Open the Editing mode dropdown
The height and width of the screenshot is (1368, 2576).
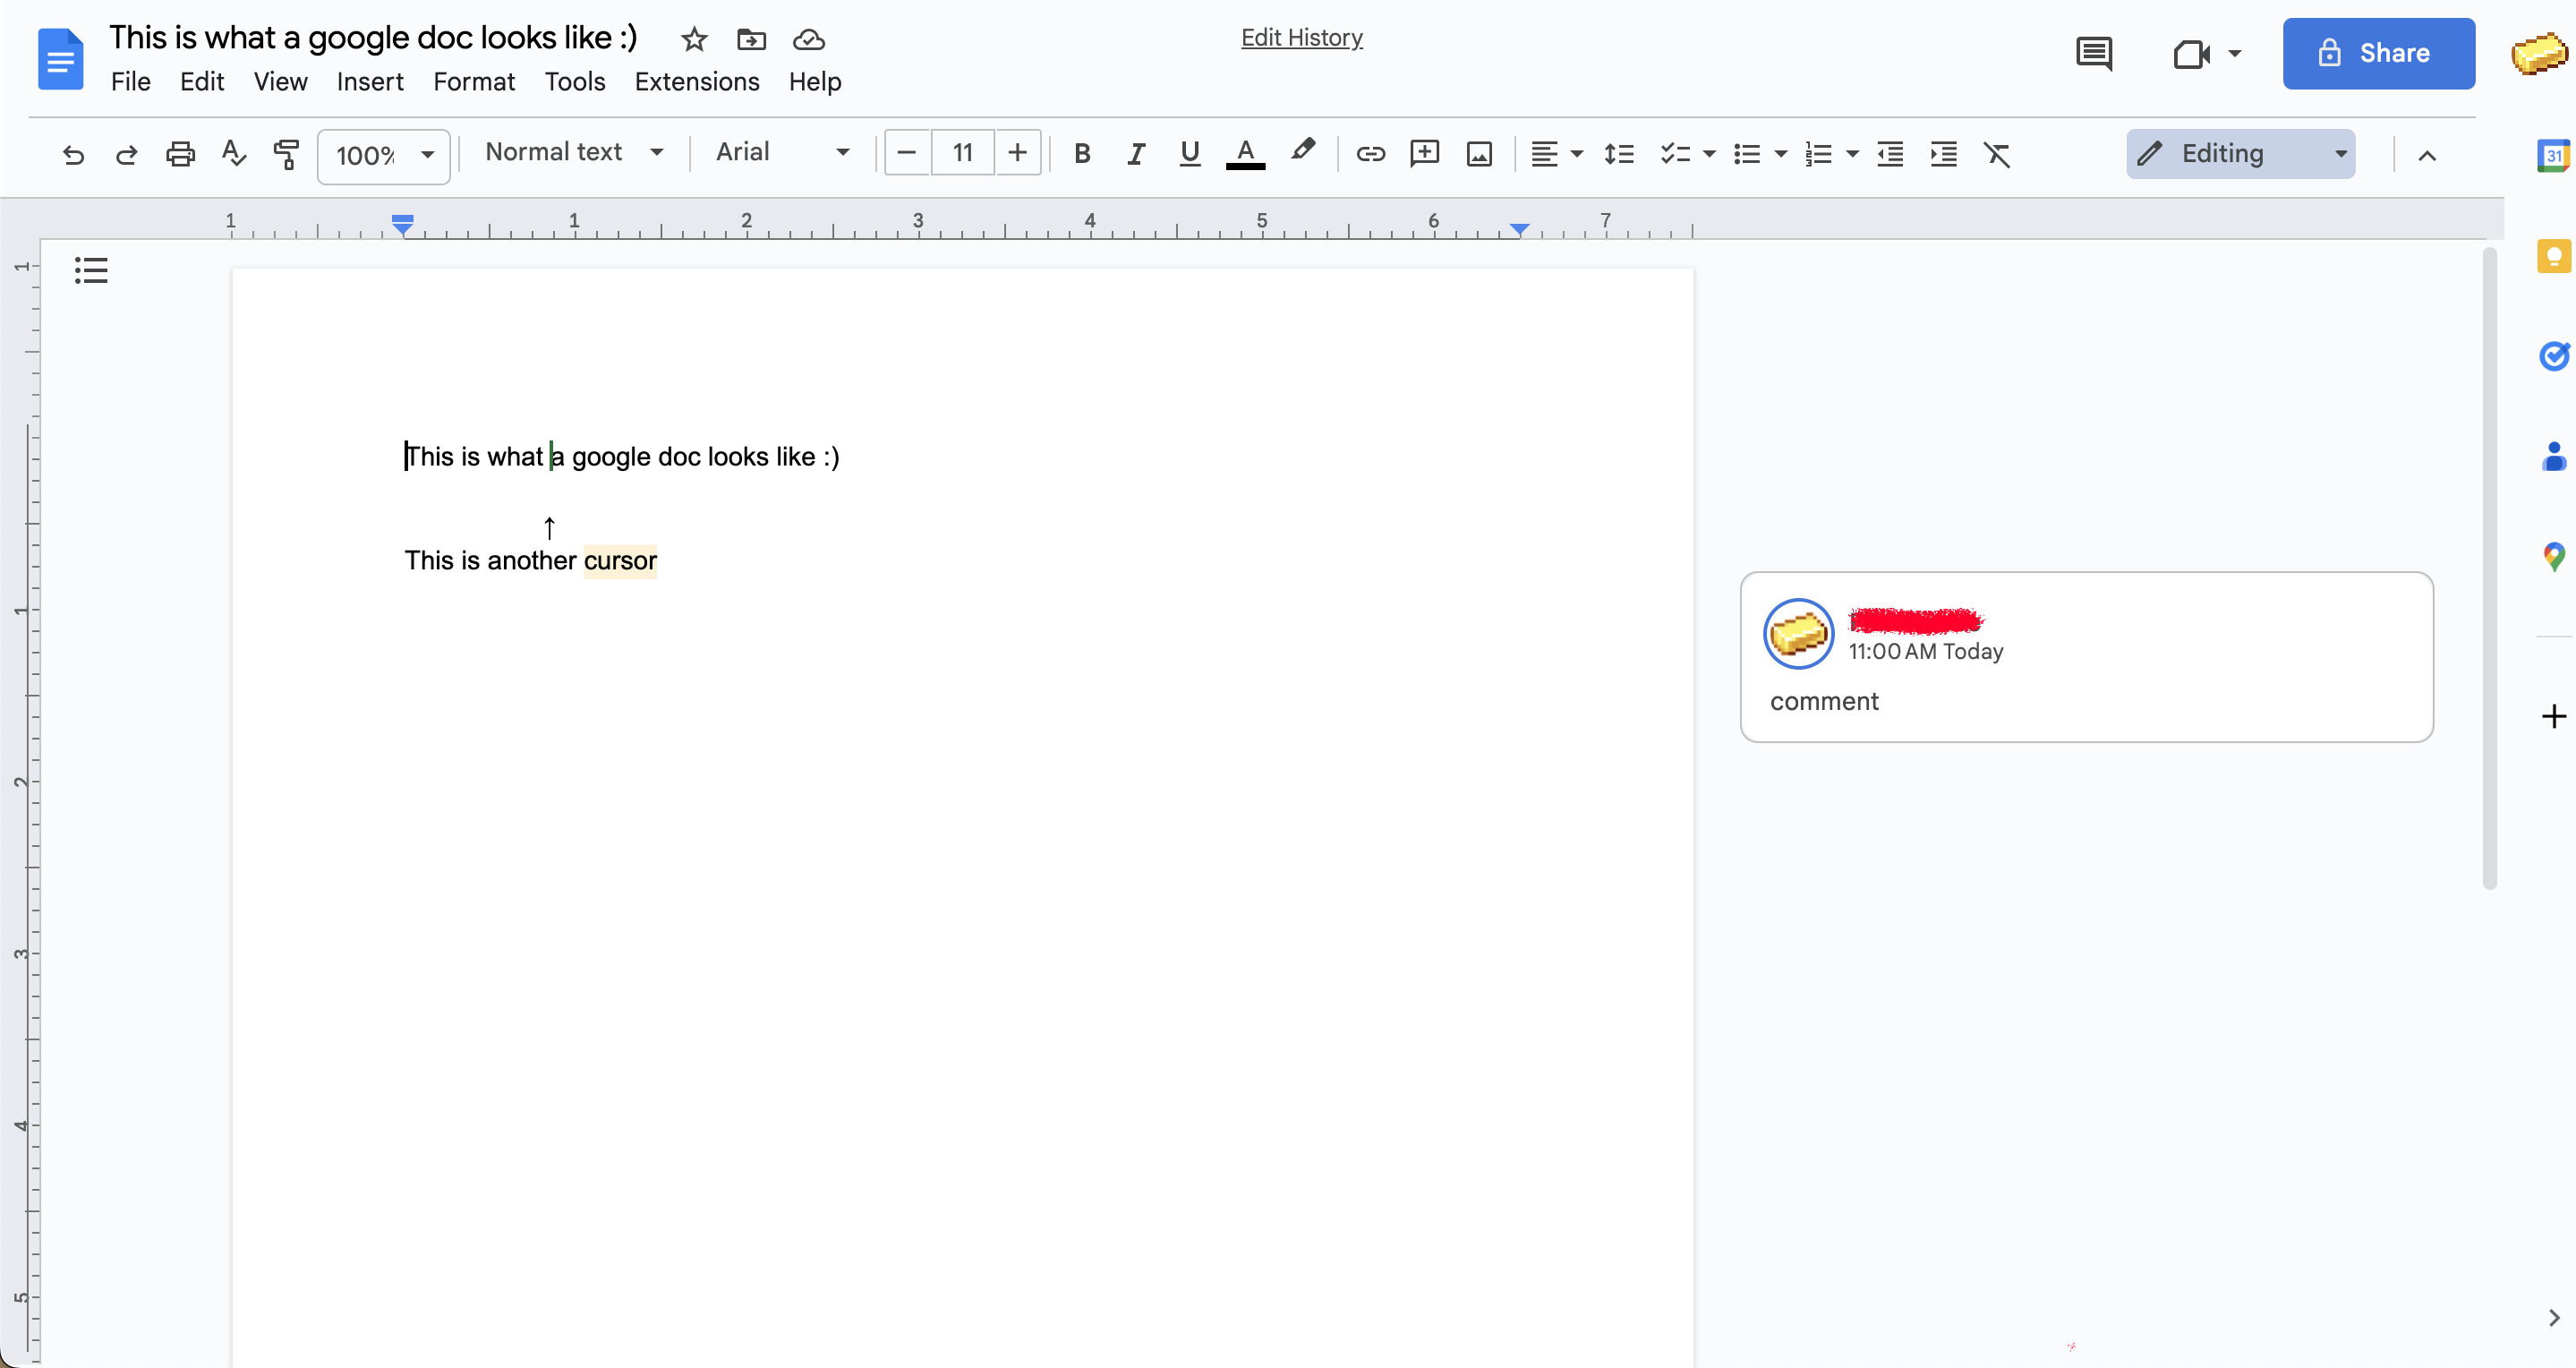coord(2240,154)
